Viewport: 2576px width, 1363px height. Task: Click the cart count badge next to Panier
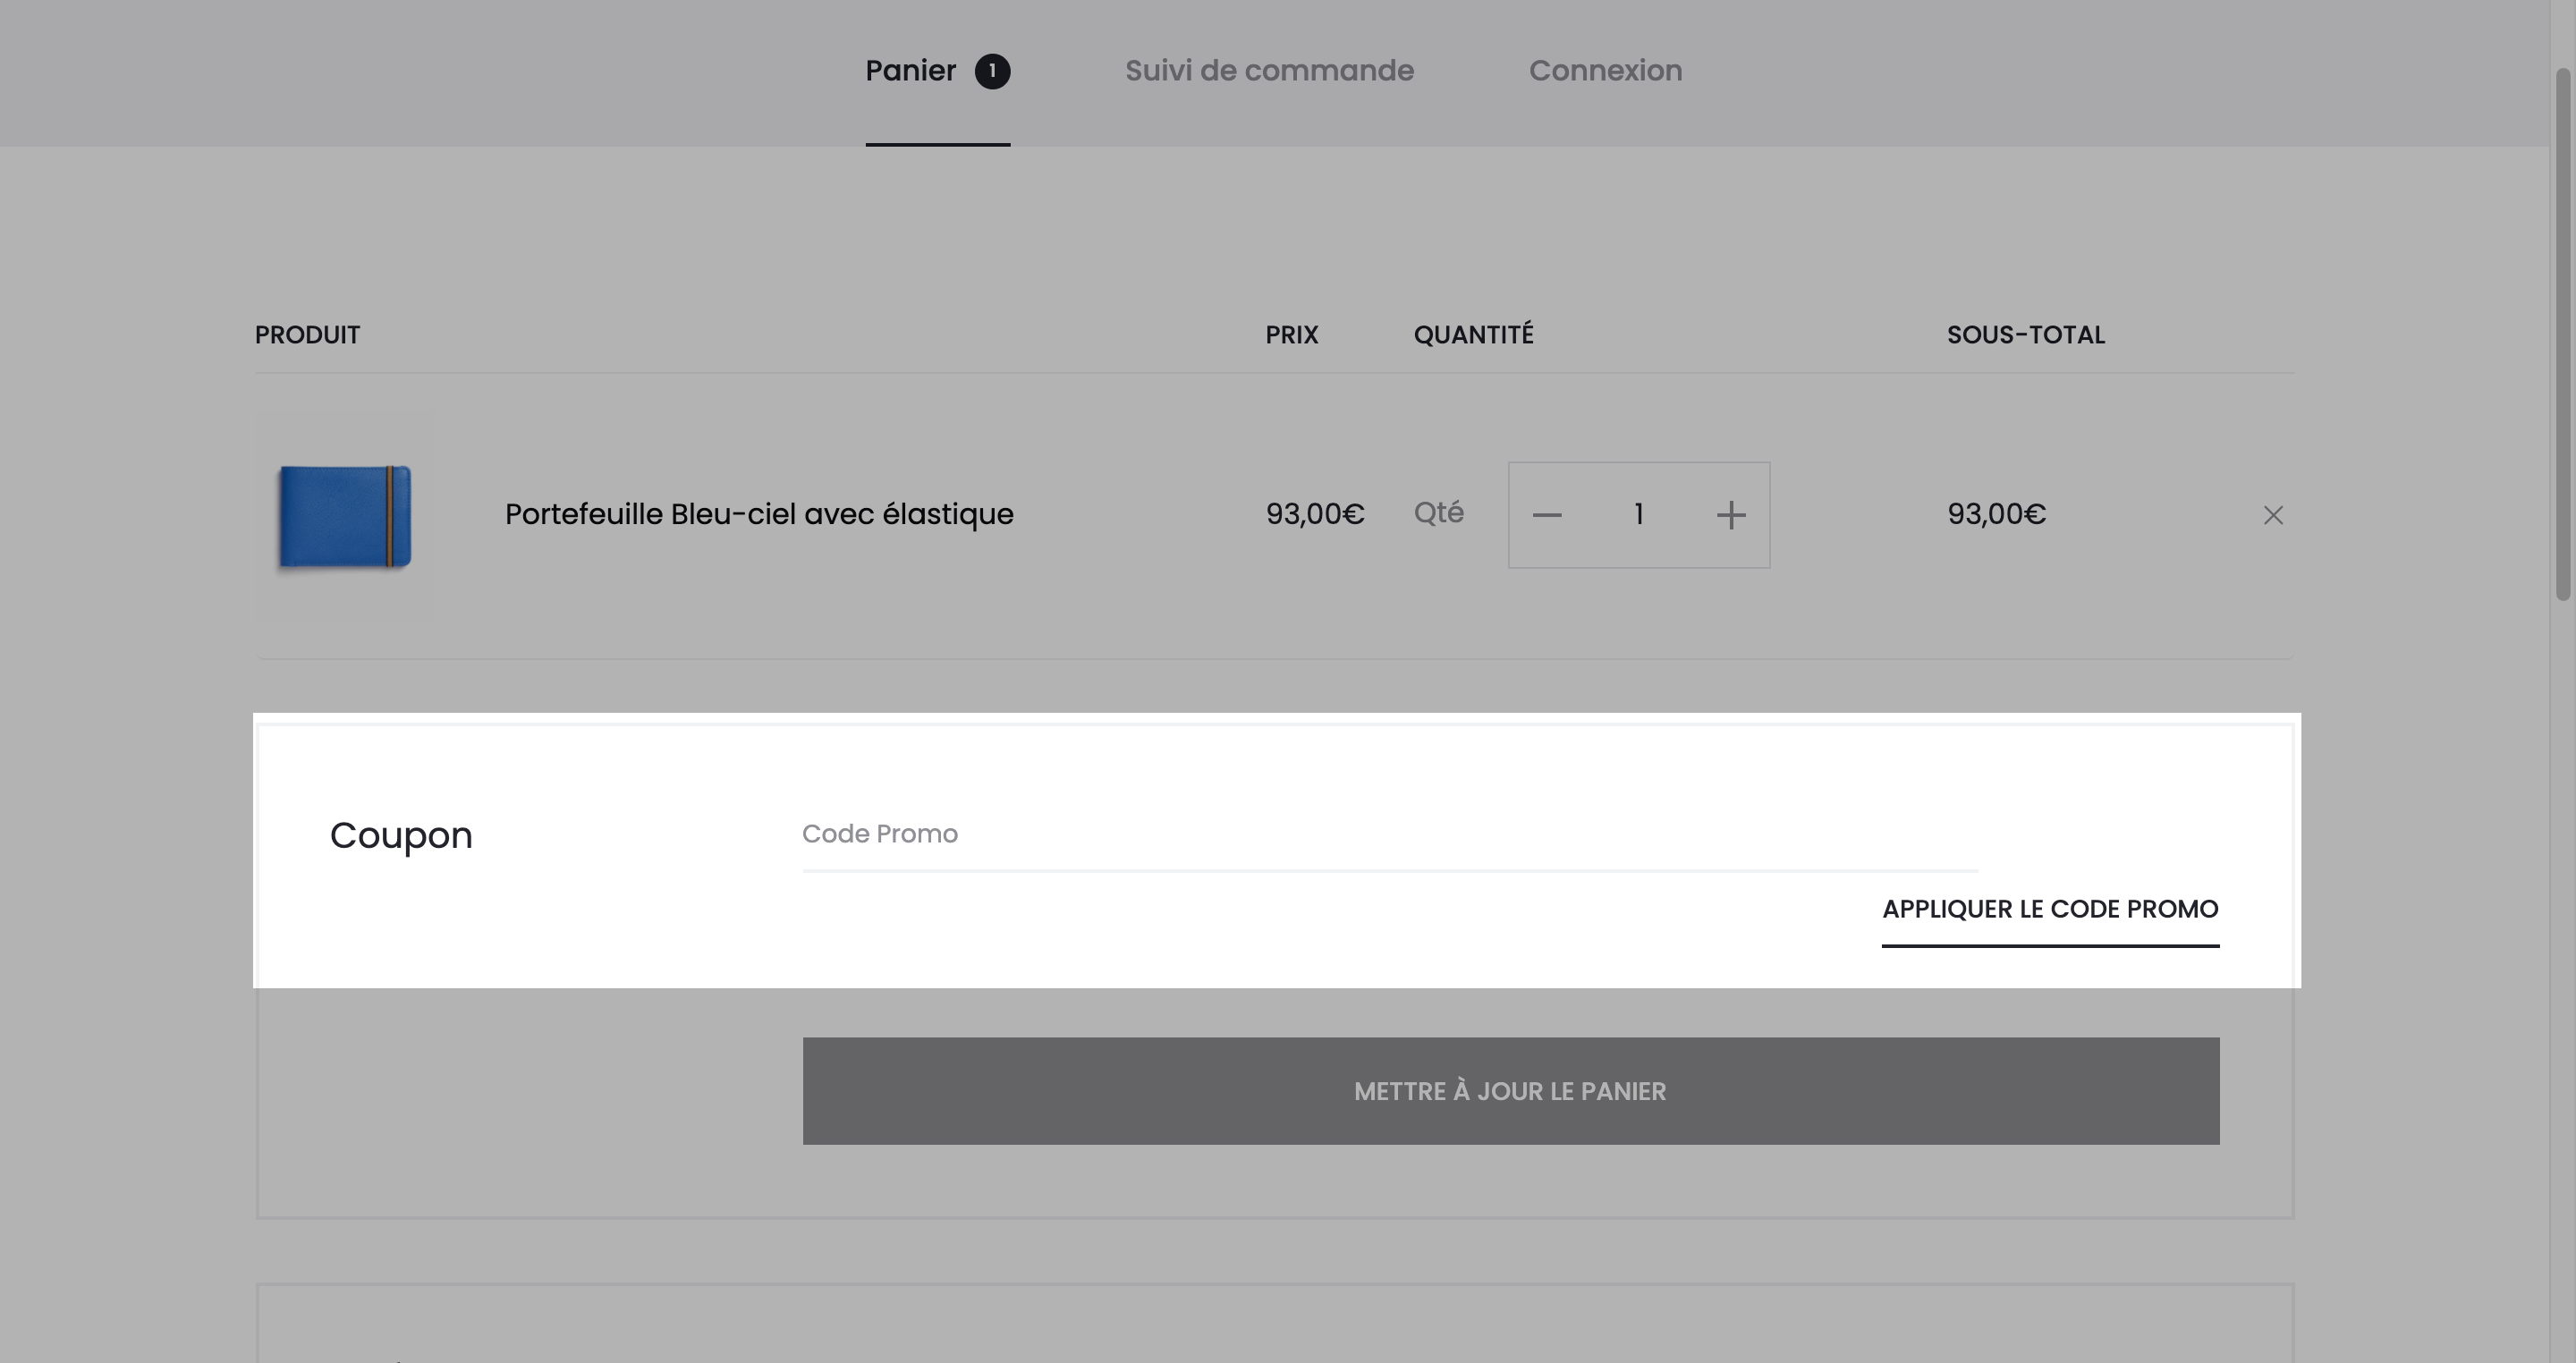click(x=992, y=71)
